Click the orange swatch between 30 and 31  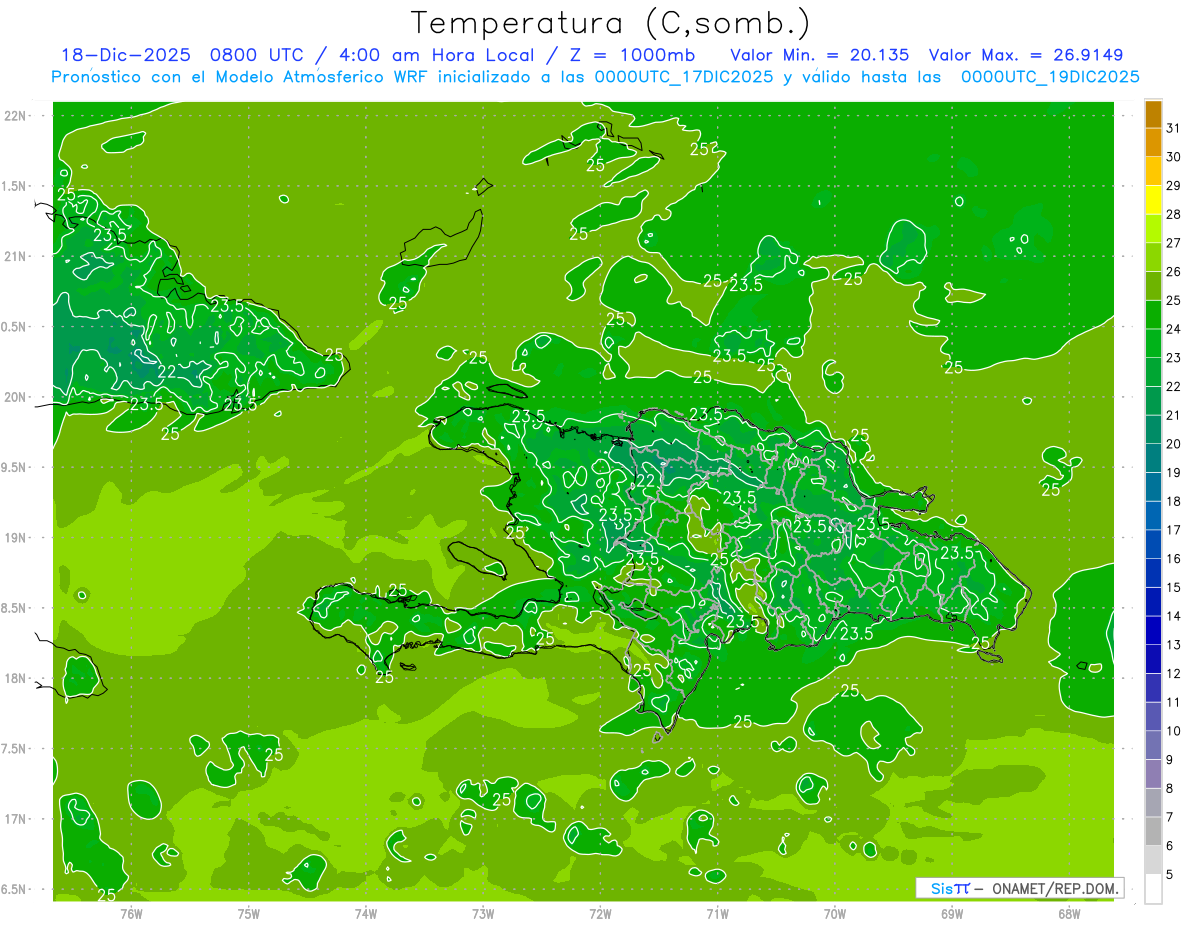point(1153,143)
